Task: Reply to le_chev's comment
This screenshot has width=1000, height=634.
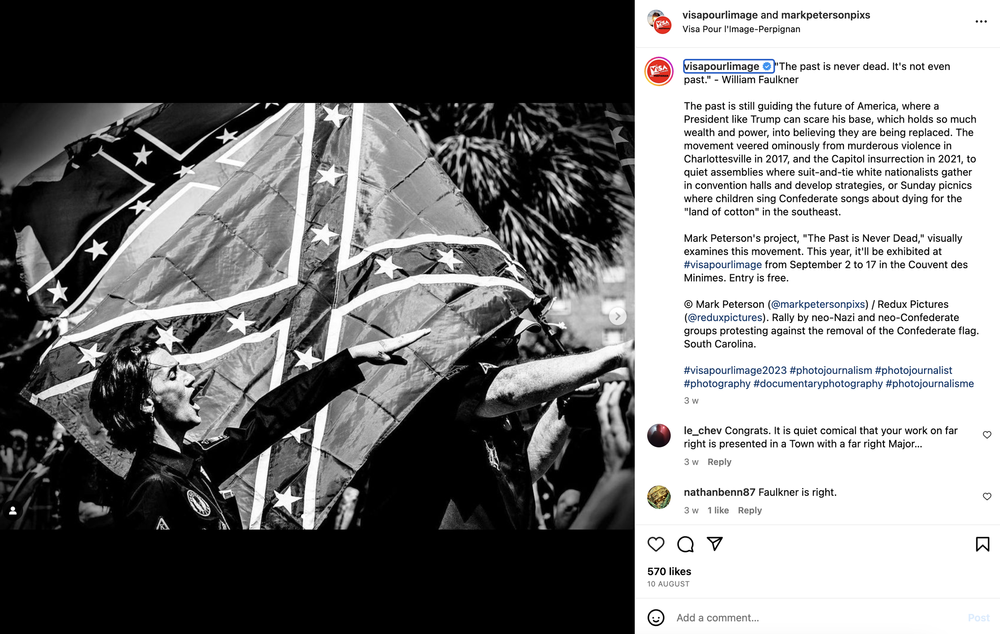Action: click(719, 462)
